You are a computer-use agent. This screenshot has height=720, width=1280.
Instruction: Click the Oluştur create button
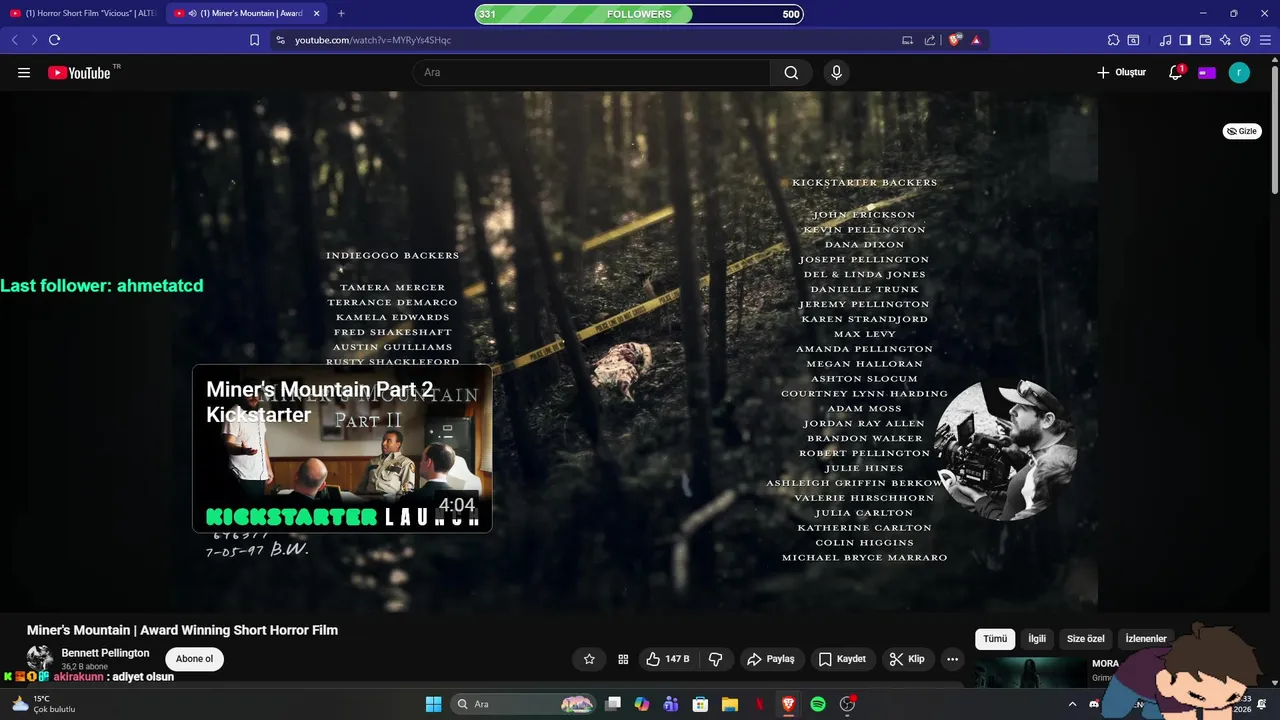coord(1121,73)
